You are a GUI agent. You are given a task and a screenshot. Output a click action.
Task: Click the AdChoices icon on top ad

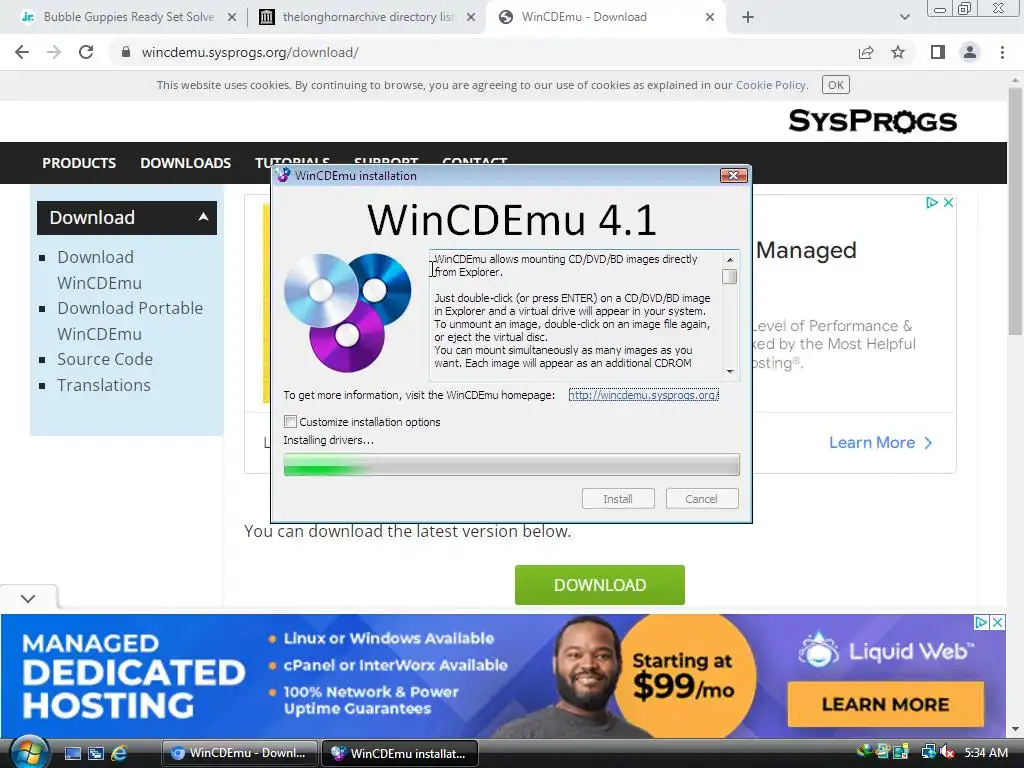click(x=932, y=202)
